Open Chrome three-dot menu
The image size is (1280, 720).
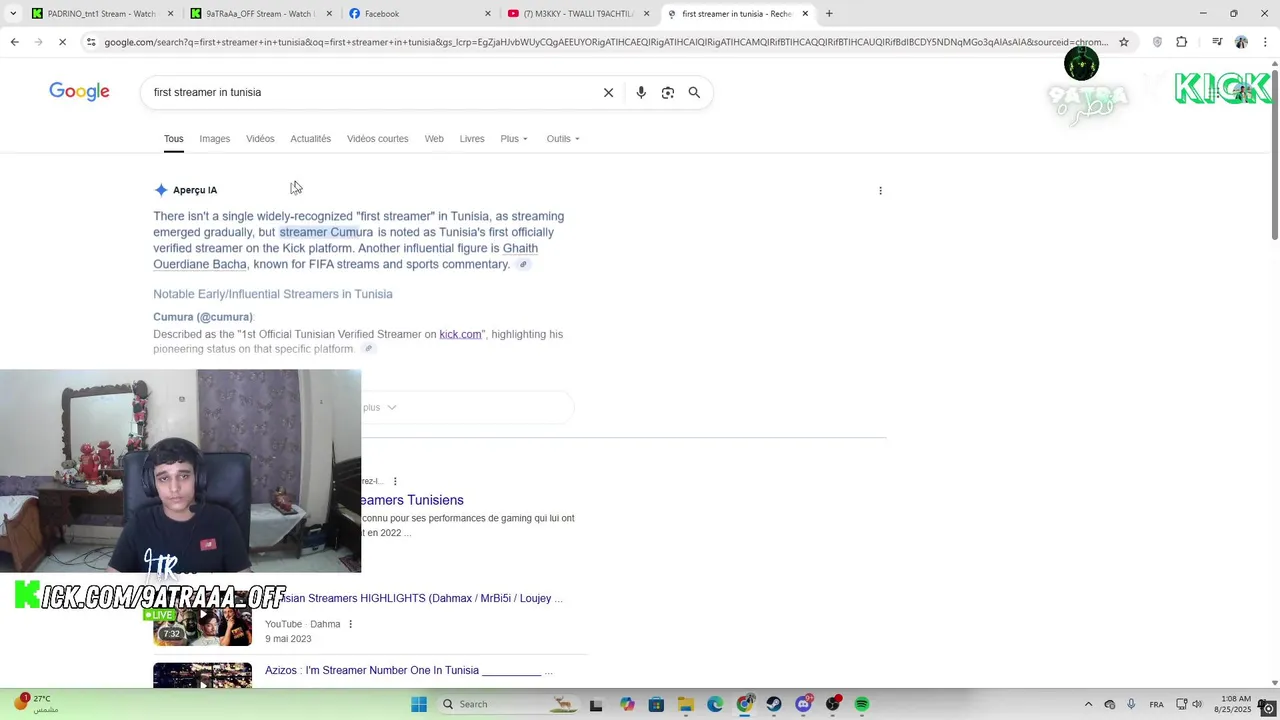pyautogui.click(x=1266, y=42)
